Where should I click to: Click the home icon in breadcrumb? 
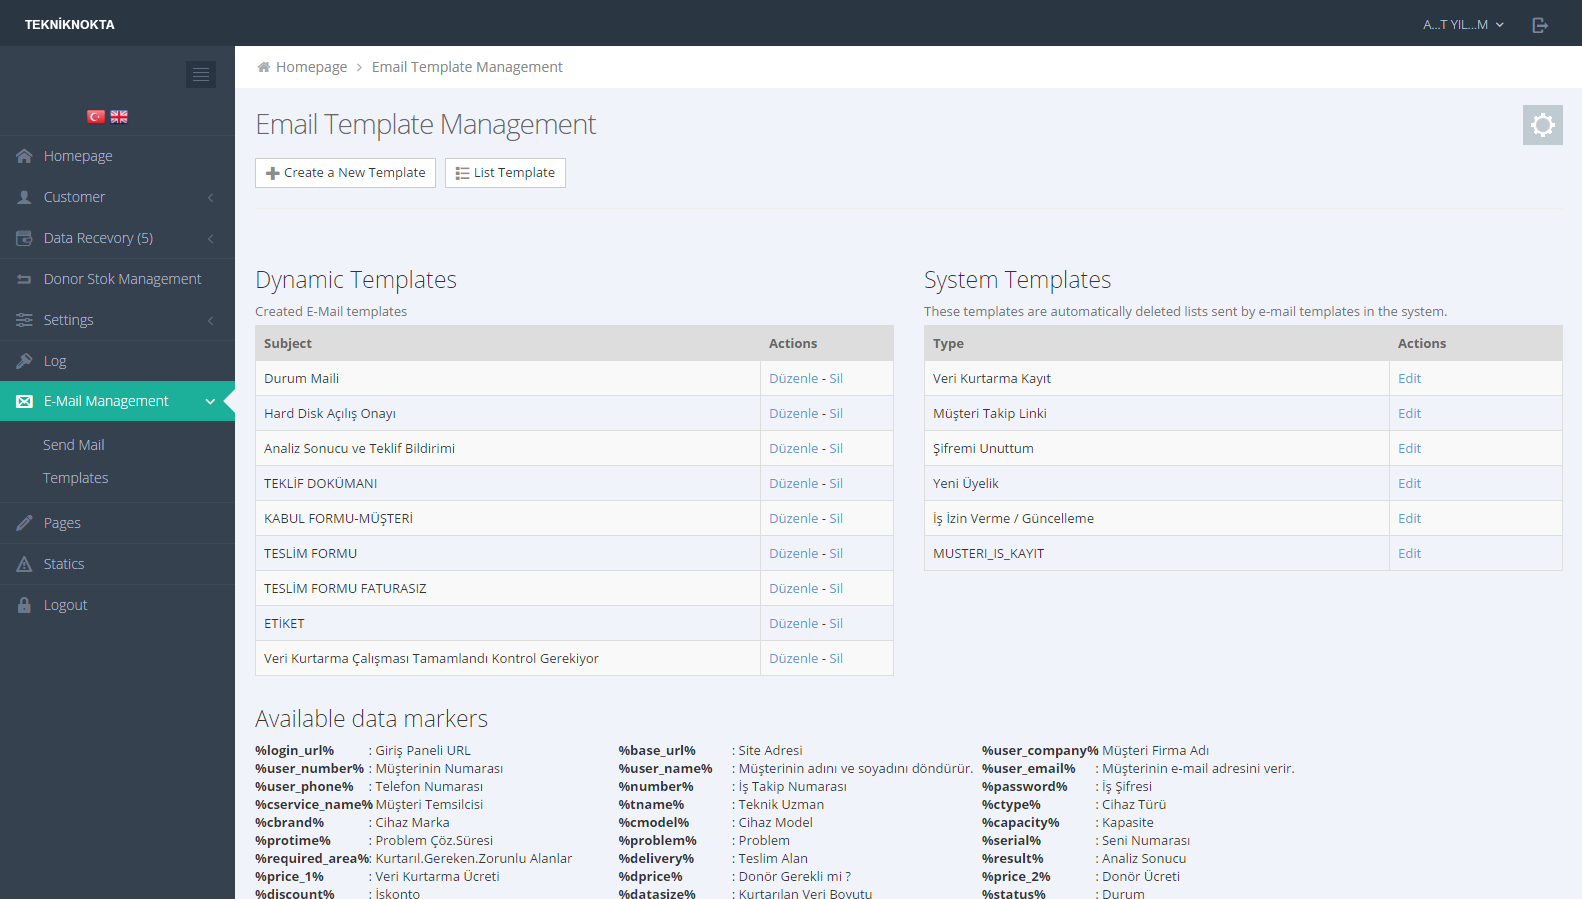(264, 67)
